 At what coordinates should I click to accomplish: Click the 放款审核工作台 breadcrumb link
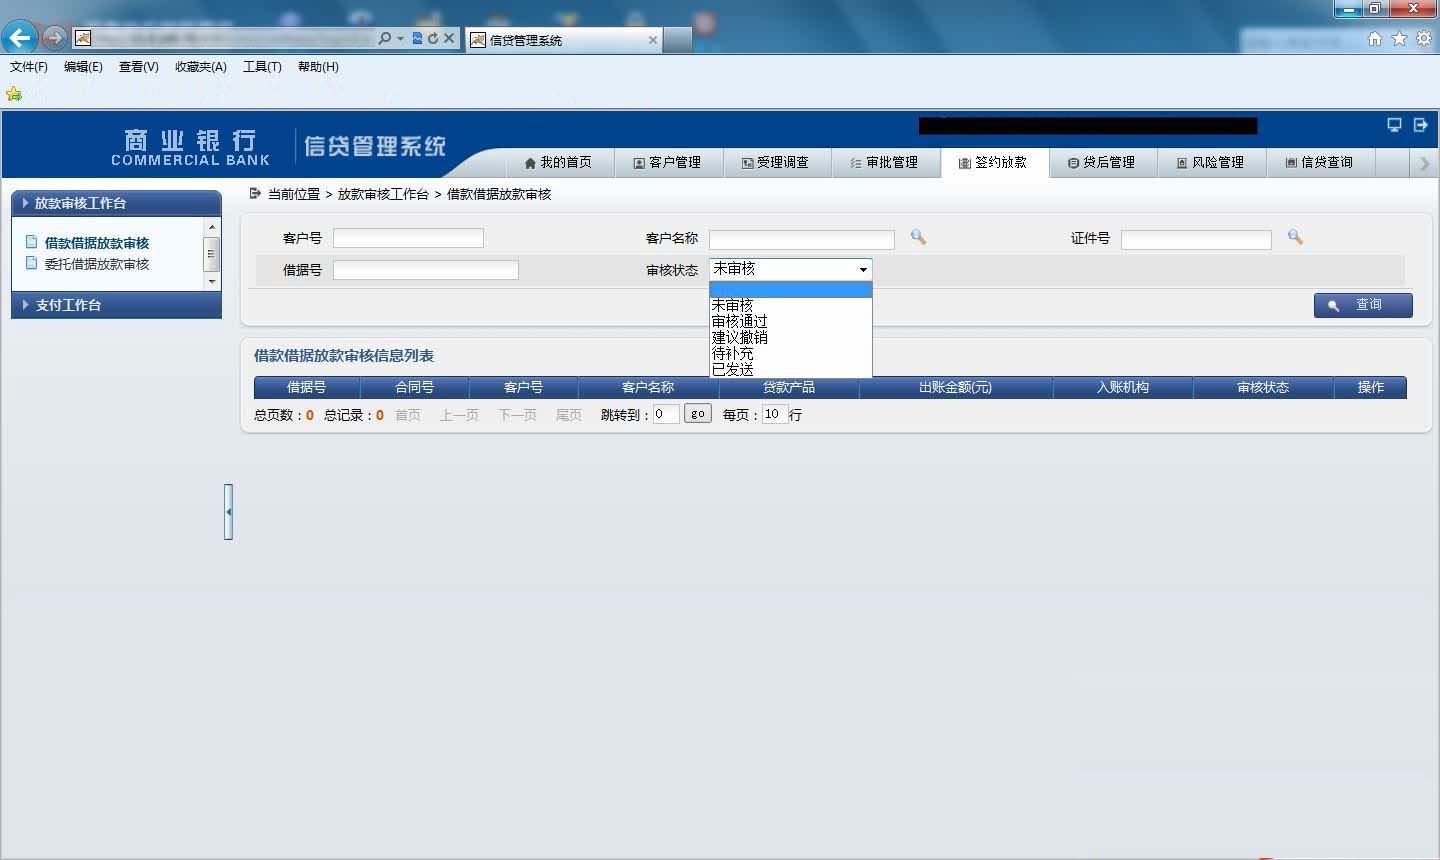point(383,194)
